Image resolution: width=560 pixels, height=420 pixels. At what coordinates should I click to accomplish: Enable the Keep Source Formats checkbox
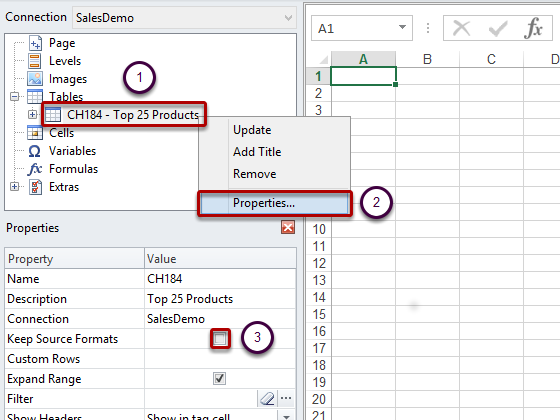pyautogui.click(x=220, y=339)
